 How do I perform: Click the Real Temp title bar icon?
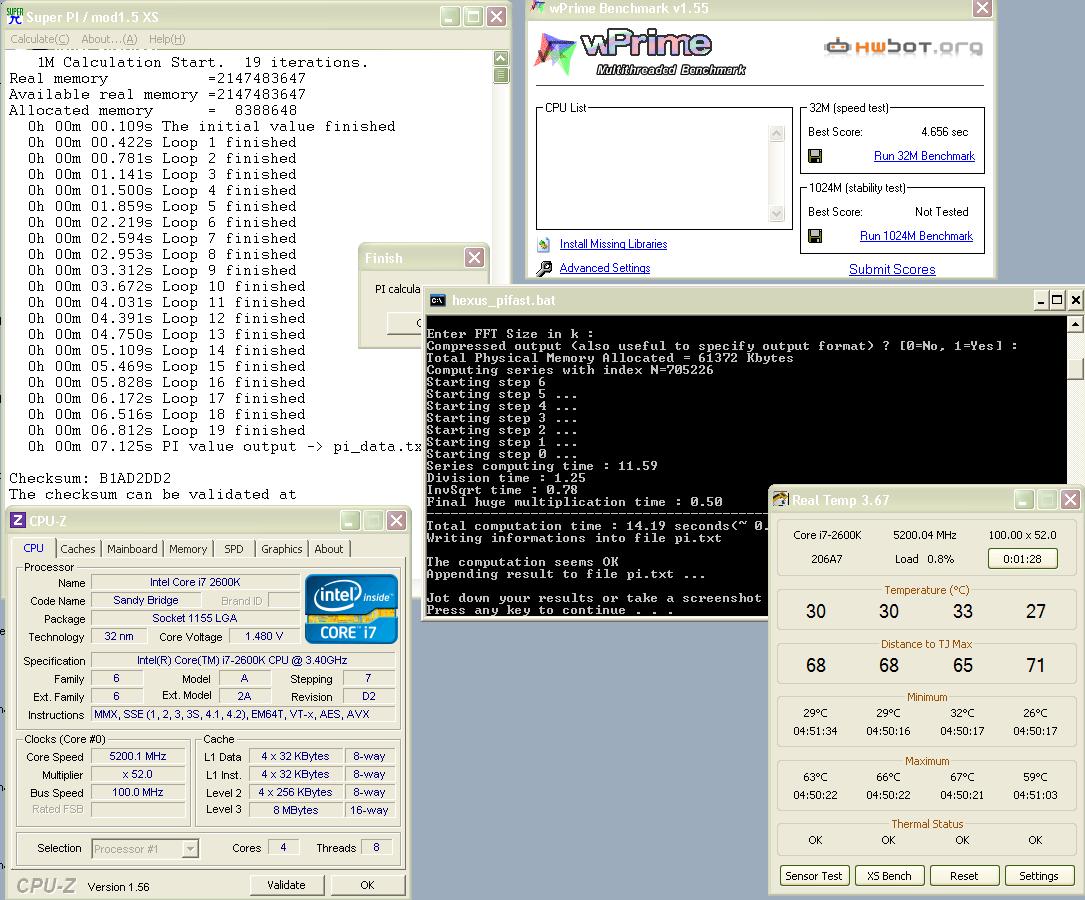[781, 500]
